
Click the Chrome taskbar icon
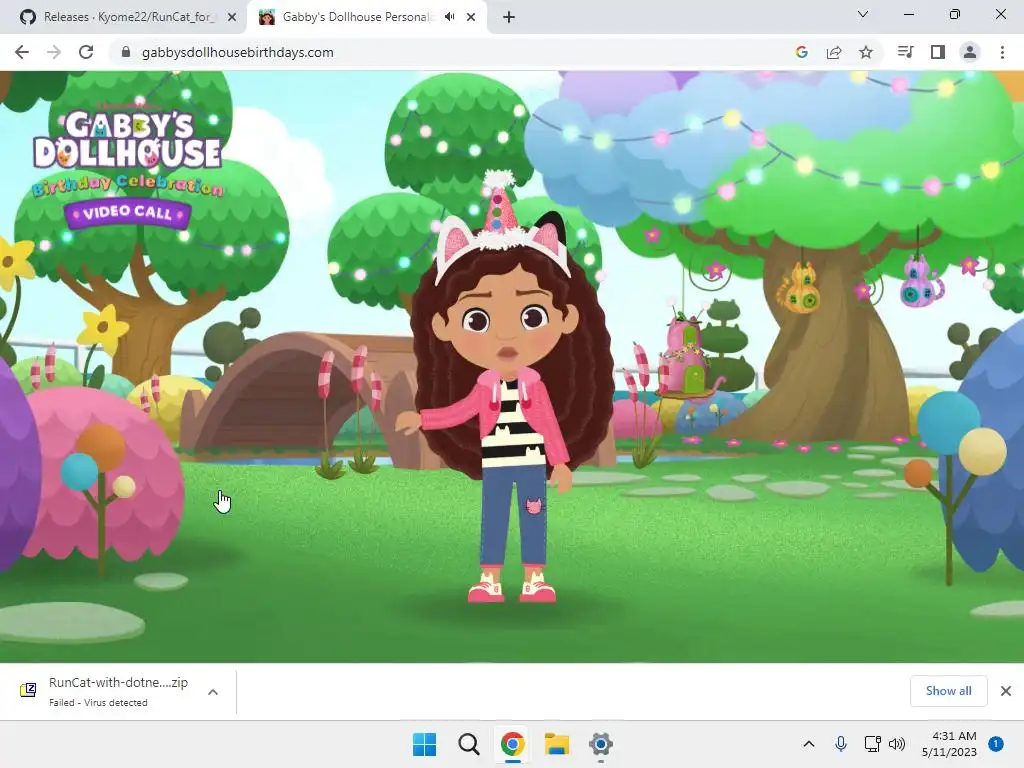click(513, 744)
